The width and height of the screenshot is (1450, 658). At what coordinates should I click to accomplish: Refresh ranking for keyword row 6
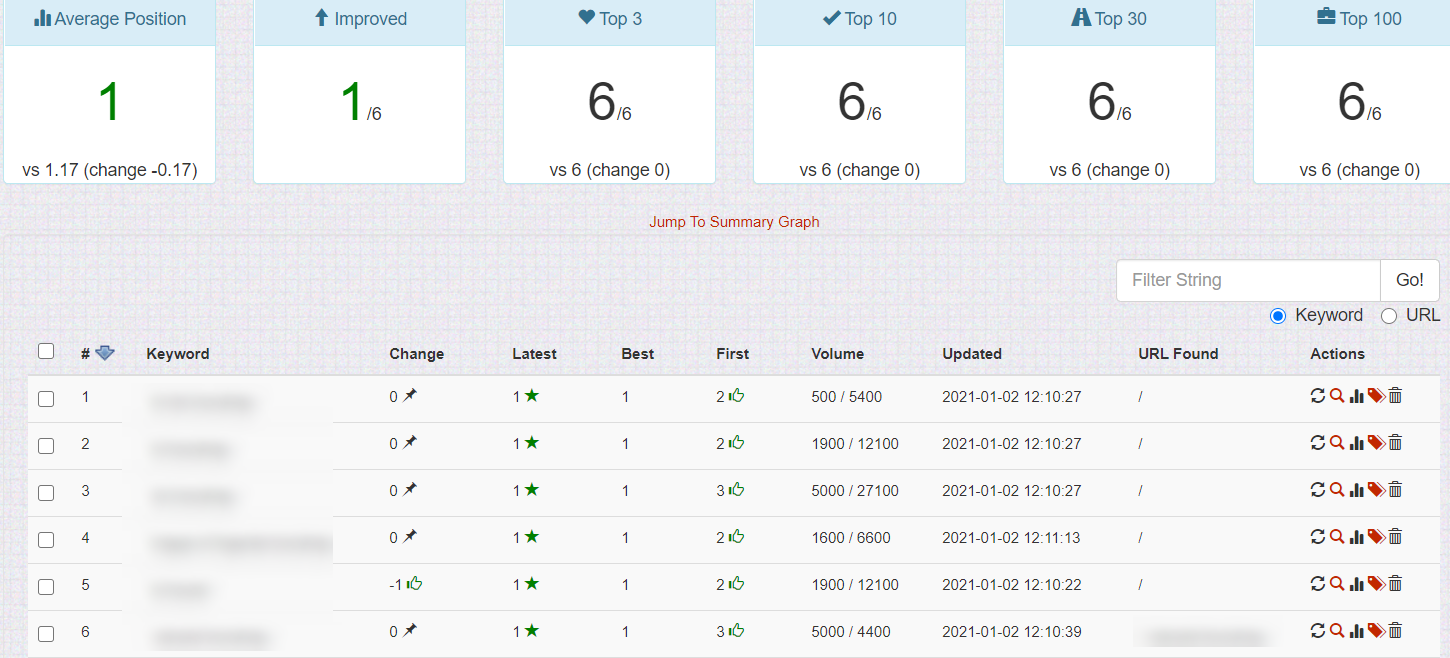pos(1318,631)
